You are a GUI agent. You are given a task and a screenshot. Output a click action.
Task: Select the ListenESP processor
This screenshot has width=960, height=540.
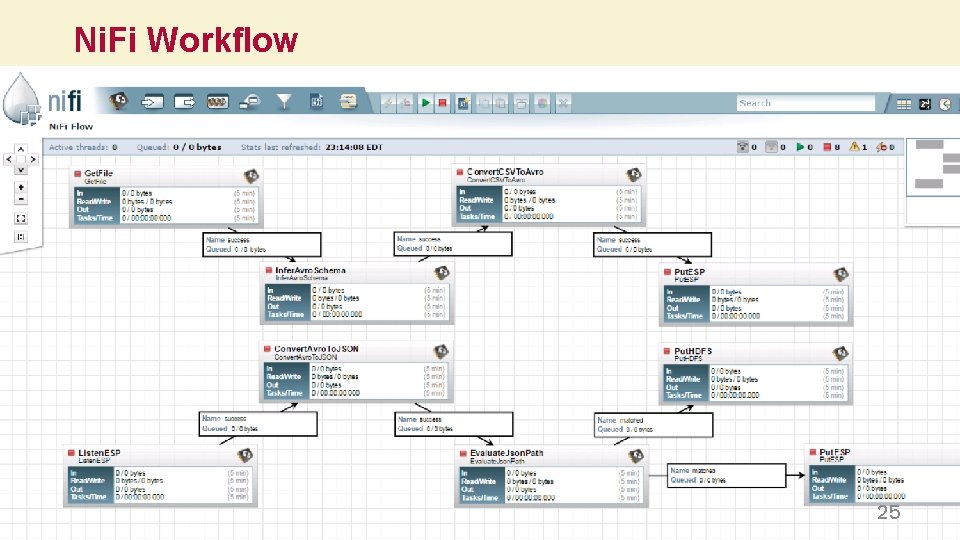tap(160, 476)
